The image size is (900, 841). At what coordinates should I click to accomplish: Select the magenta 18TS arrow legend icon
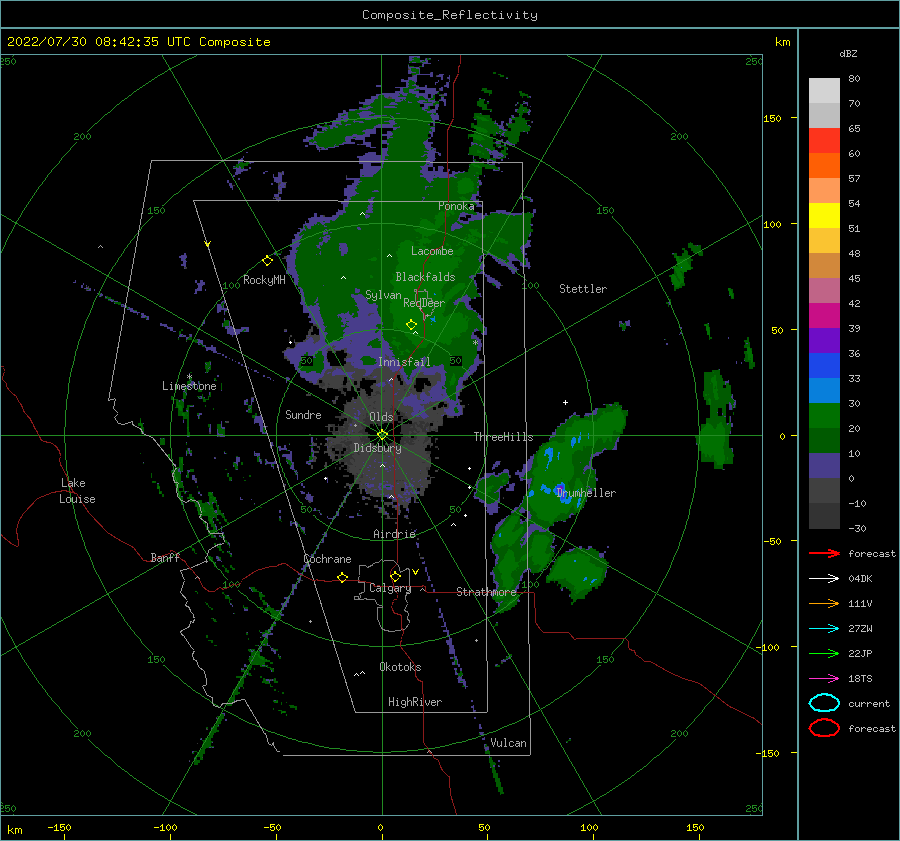click(824, 679)
